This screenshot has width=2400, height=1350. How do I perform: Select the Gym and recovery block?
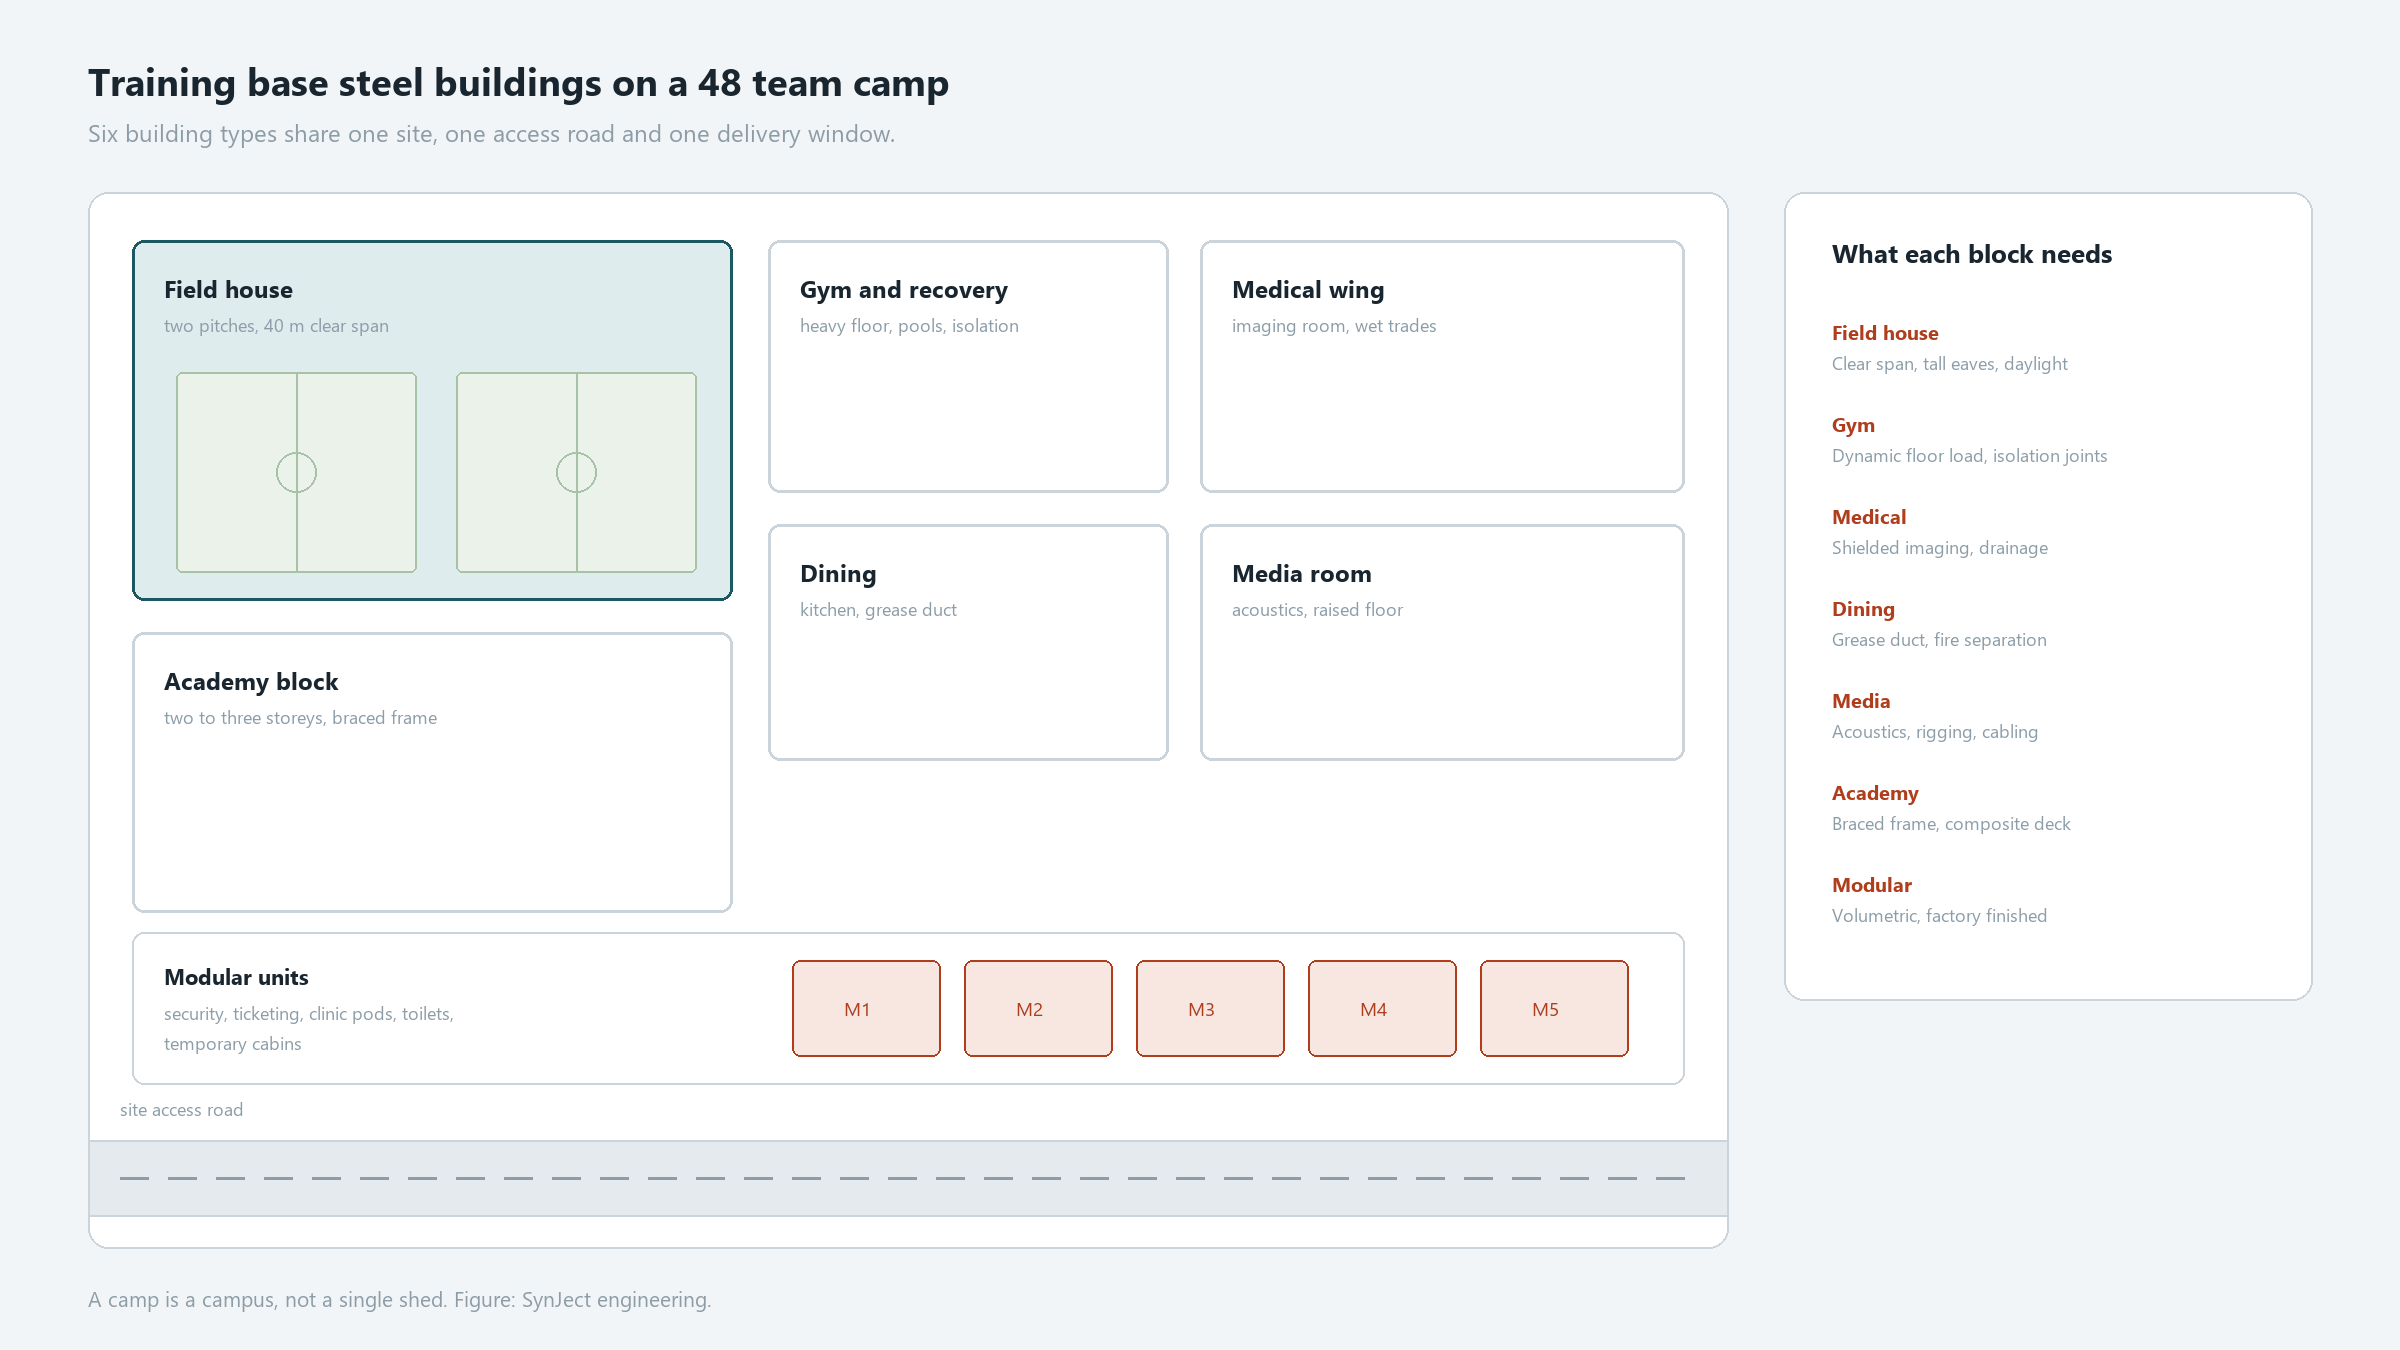(968, 366)
